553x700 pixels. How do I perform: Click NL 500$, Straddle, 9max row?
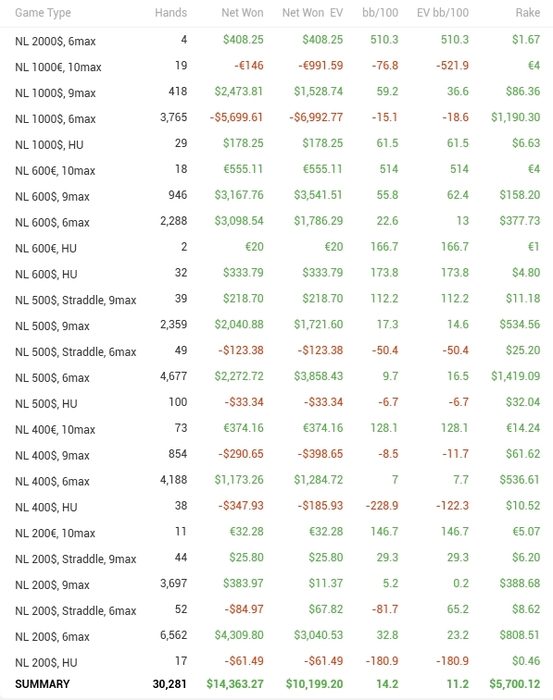tap(277, 299)
